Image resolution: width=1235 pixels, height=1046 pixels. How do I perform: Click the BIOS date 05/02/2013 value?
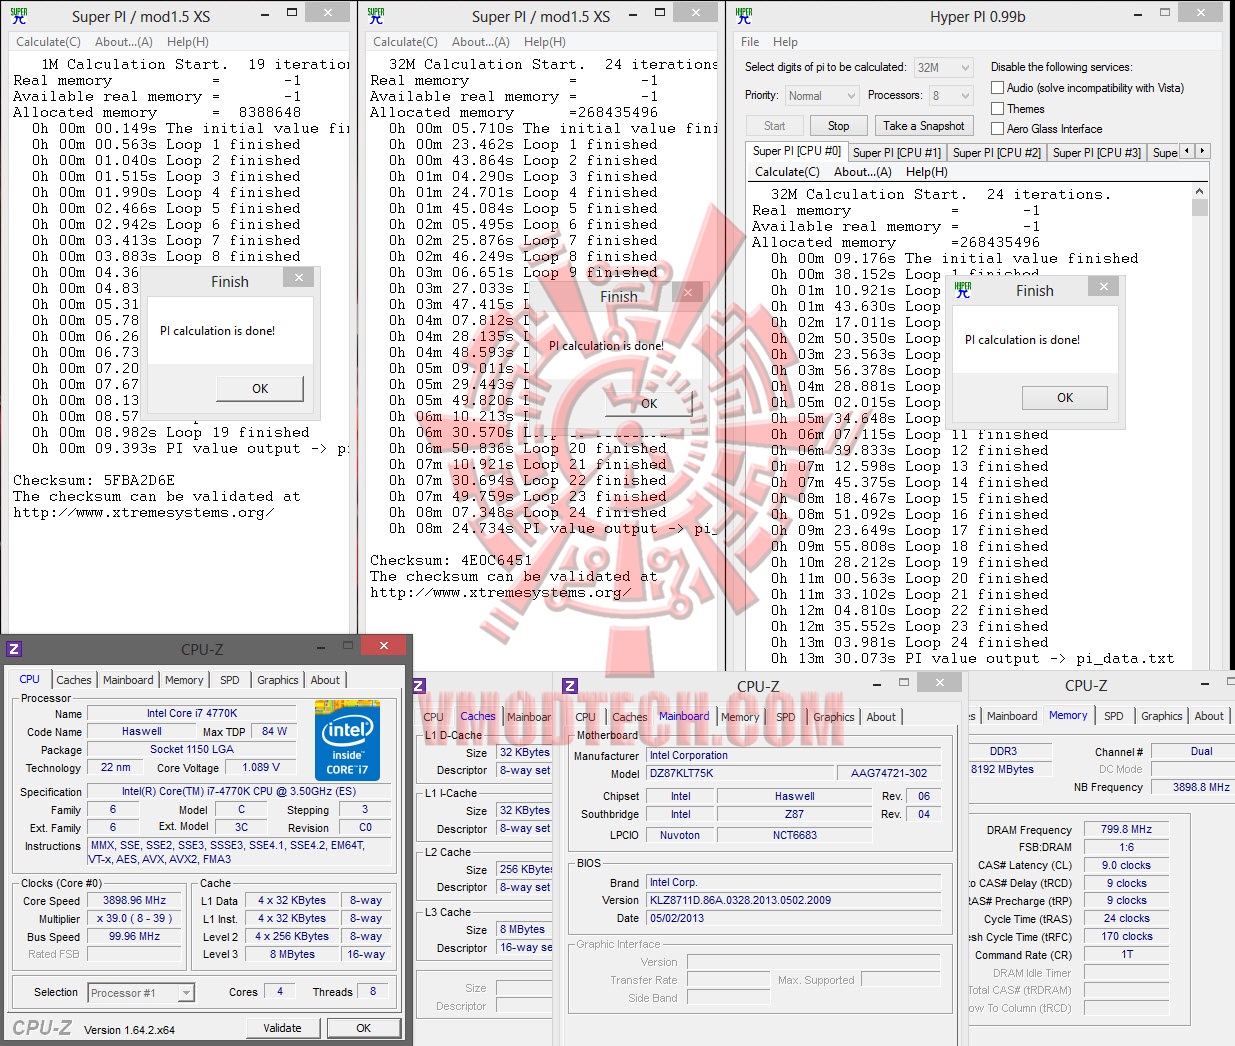pos(793,918)
